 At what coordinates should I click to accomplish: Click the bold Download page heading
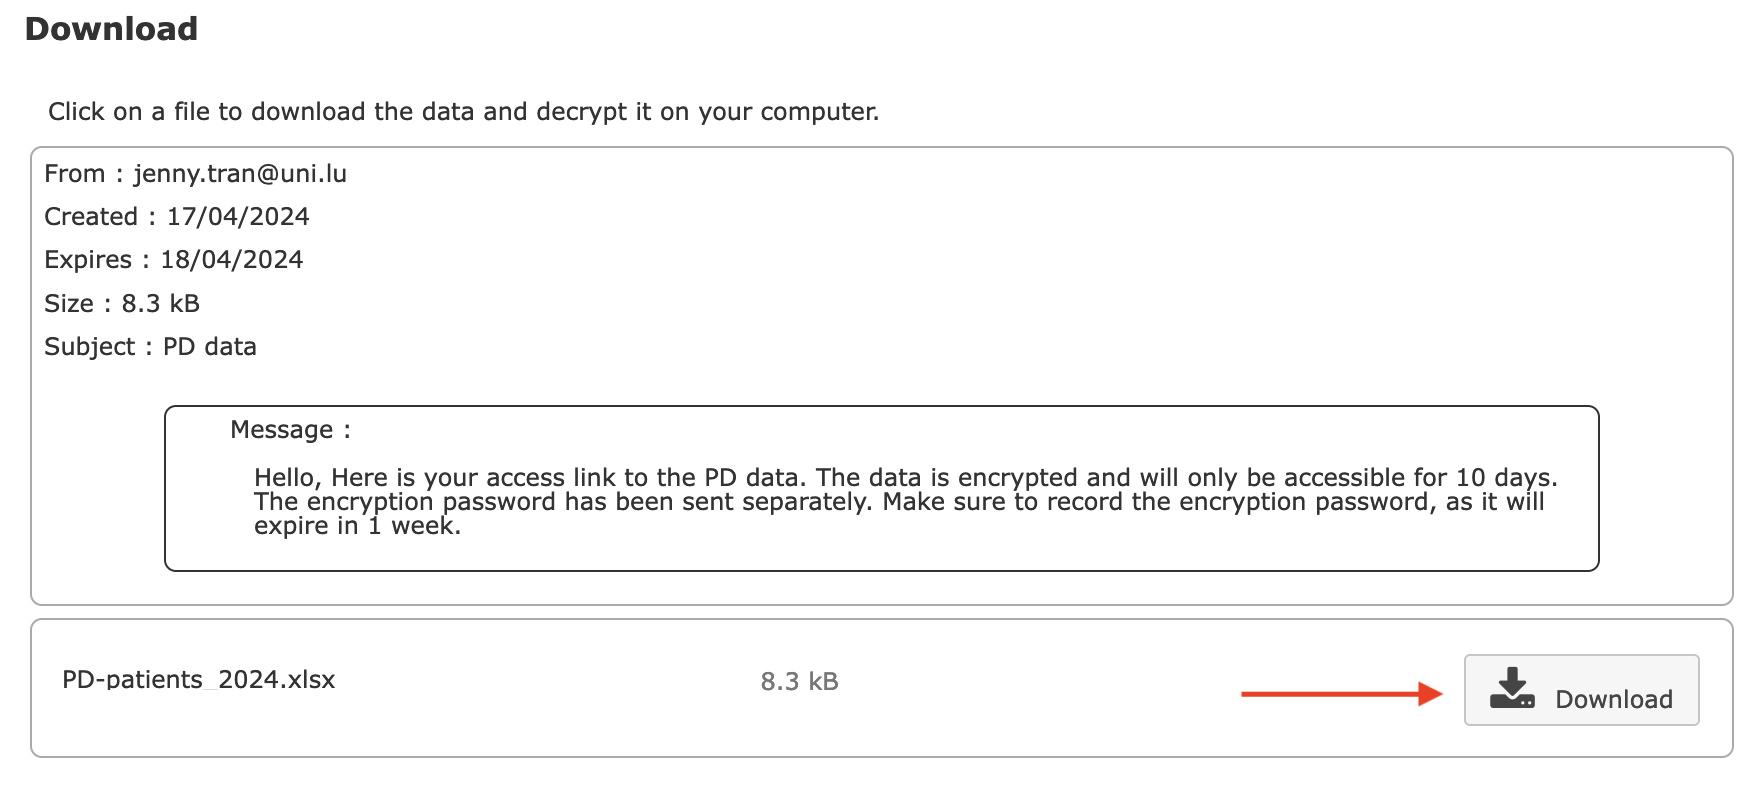[x=111, y=29]
